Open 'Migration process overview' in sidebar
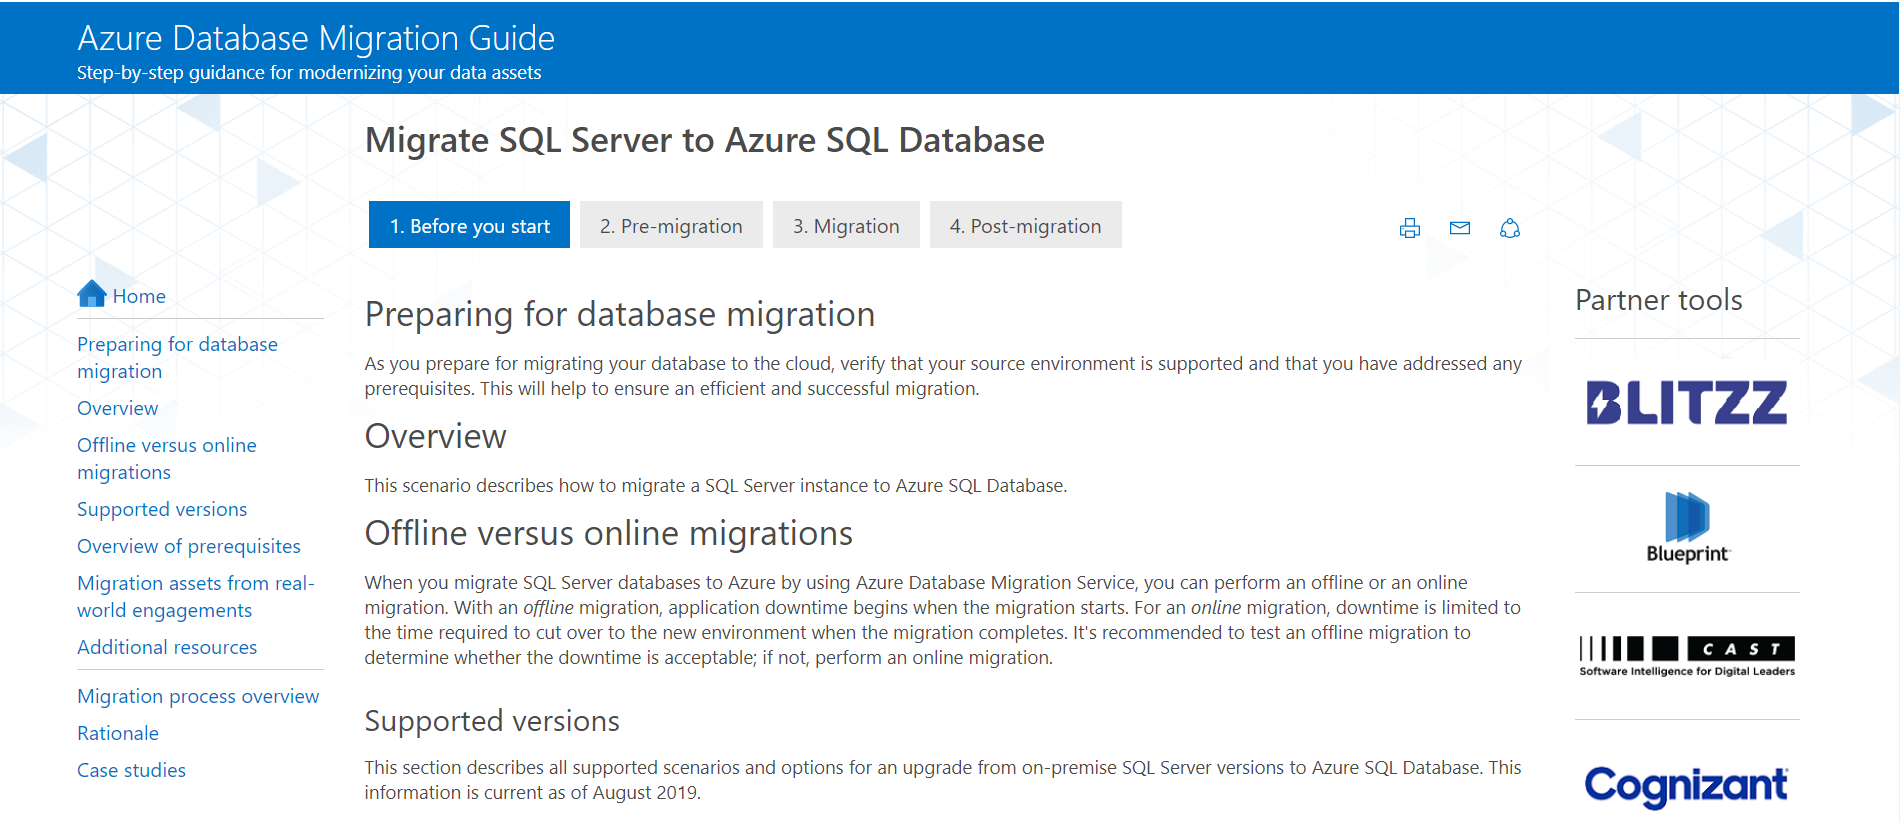 [x=198, y=696]
